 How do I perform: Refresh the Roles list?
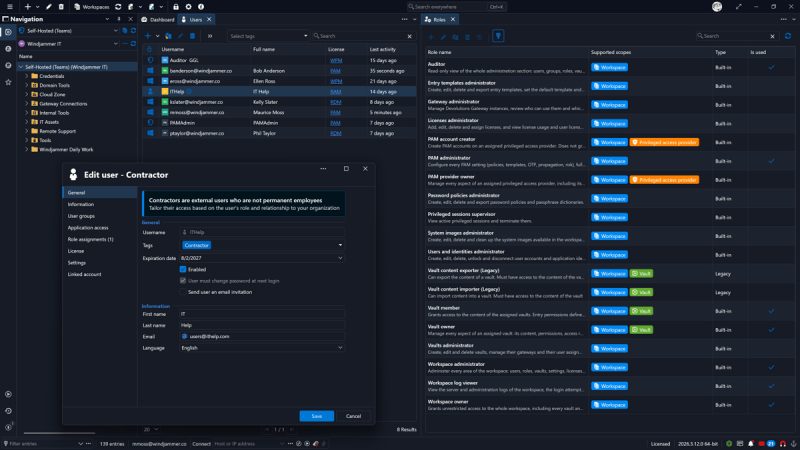coord(788,36)
